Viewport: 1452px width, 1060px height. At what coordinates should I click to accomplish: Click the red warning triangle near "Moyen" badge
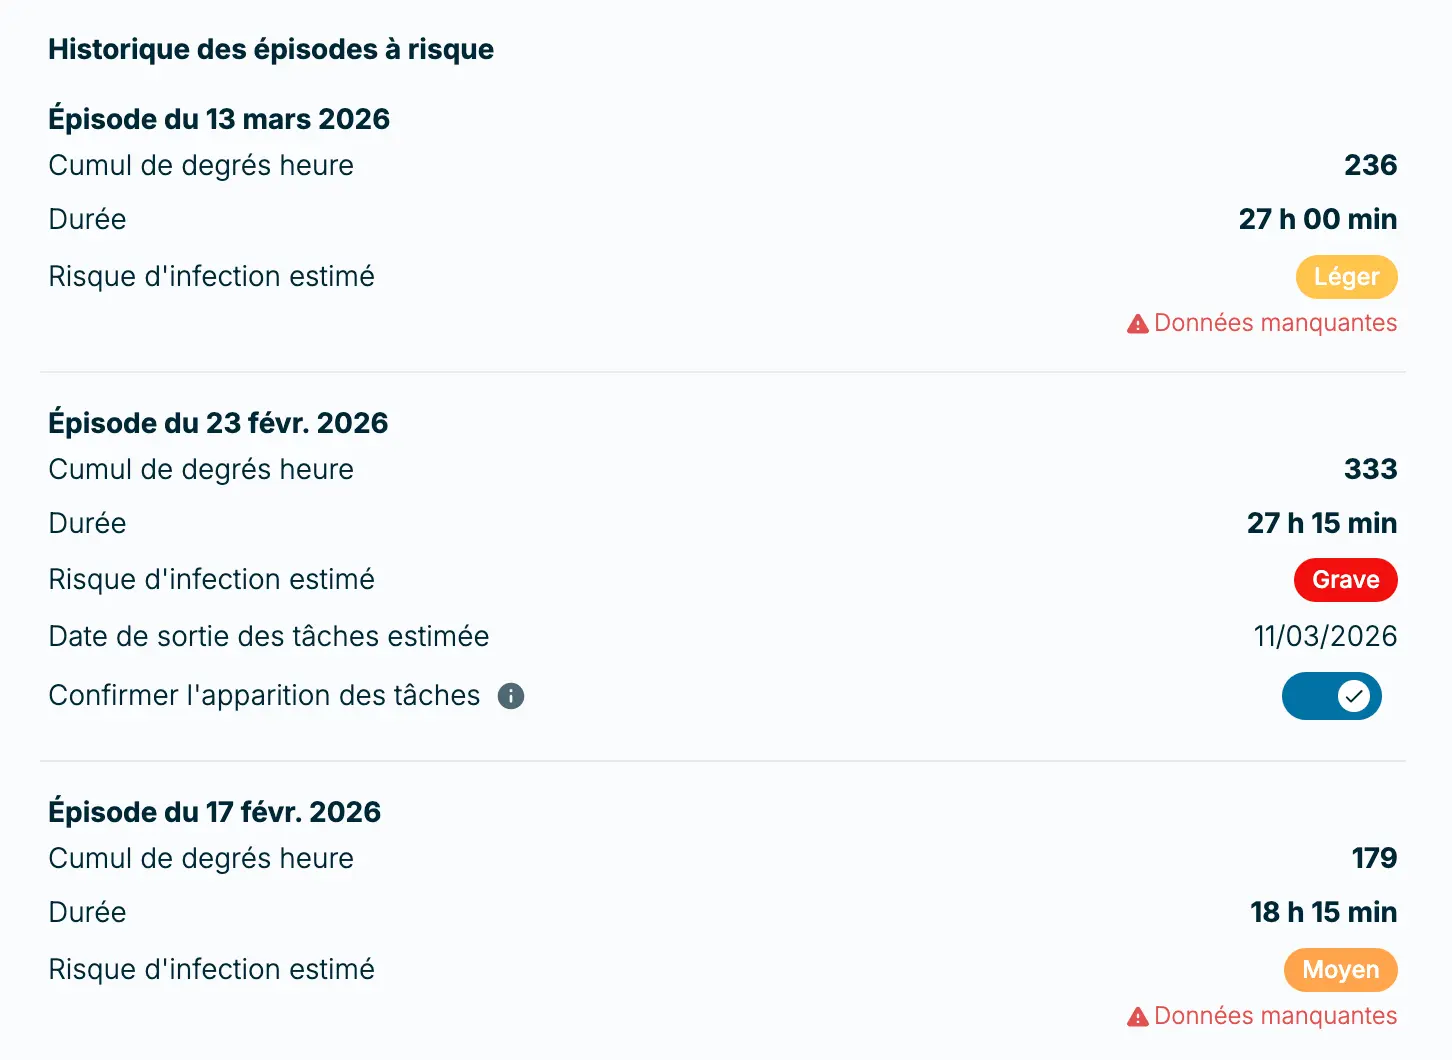[1137, 1015]
